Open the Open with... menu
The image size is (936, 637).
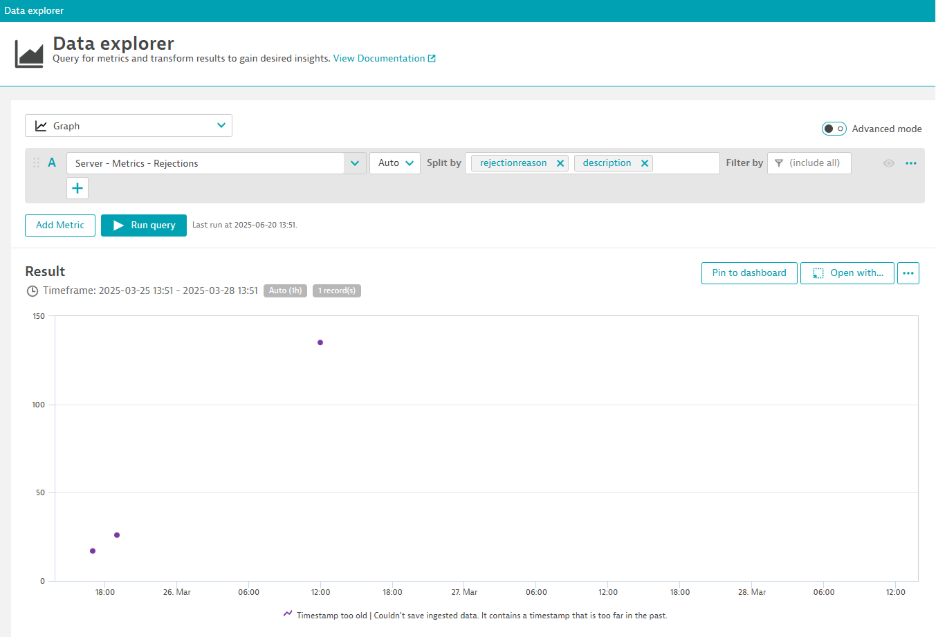click(847, 273)
